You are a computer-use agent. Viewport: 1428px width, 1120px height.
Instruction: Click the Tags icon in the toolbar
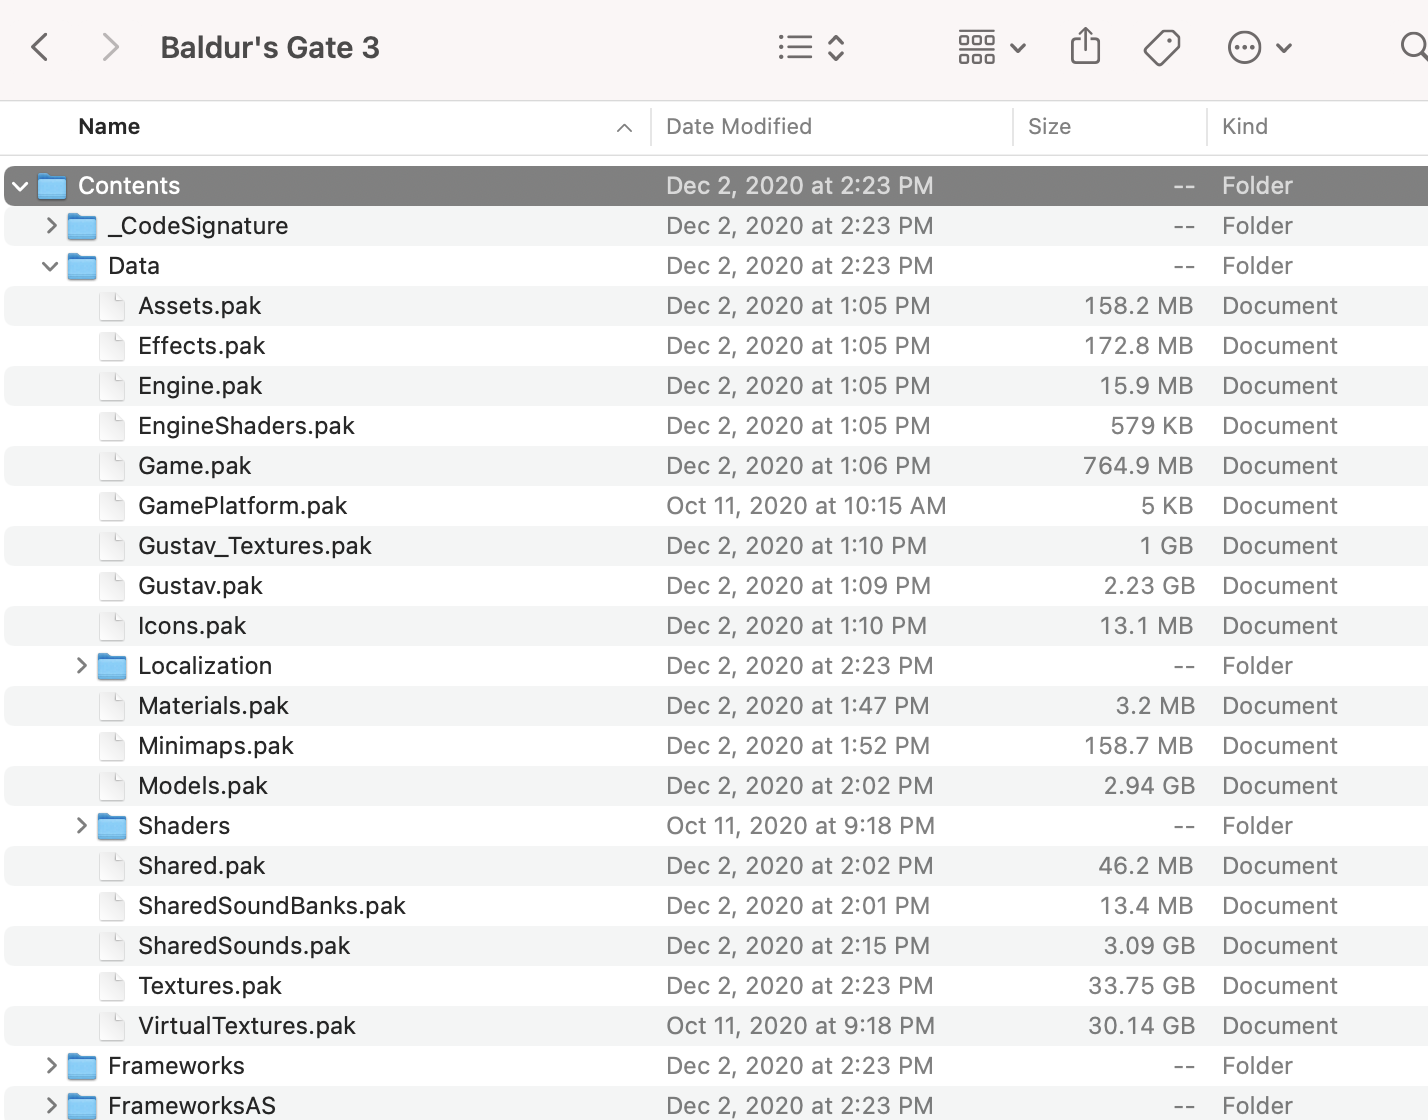(x=1162, y=47)
